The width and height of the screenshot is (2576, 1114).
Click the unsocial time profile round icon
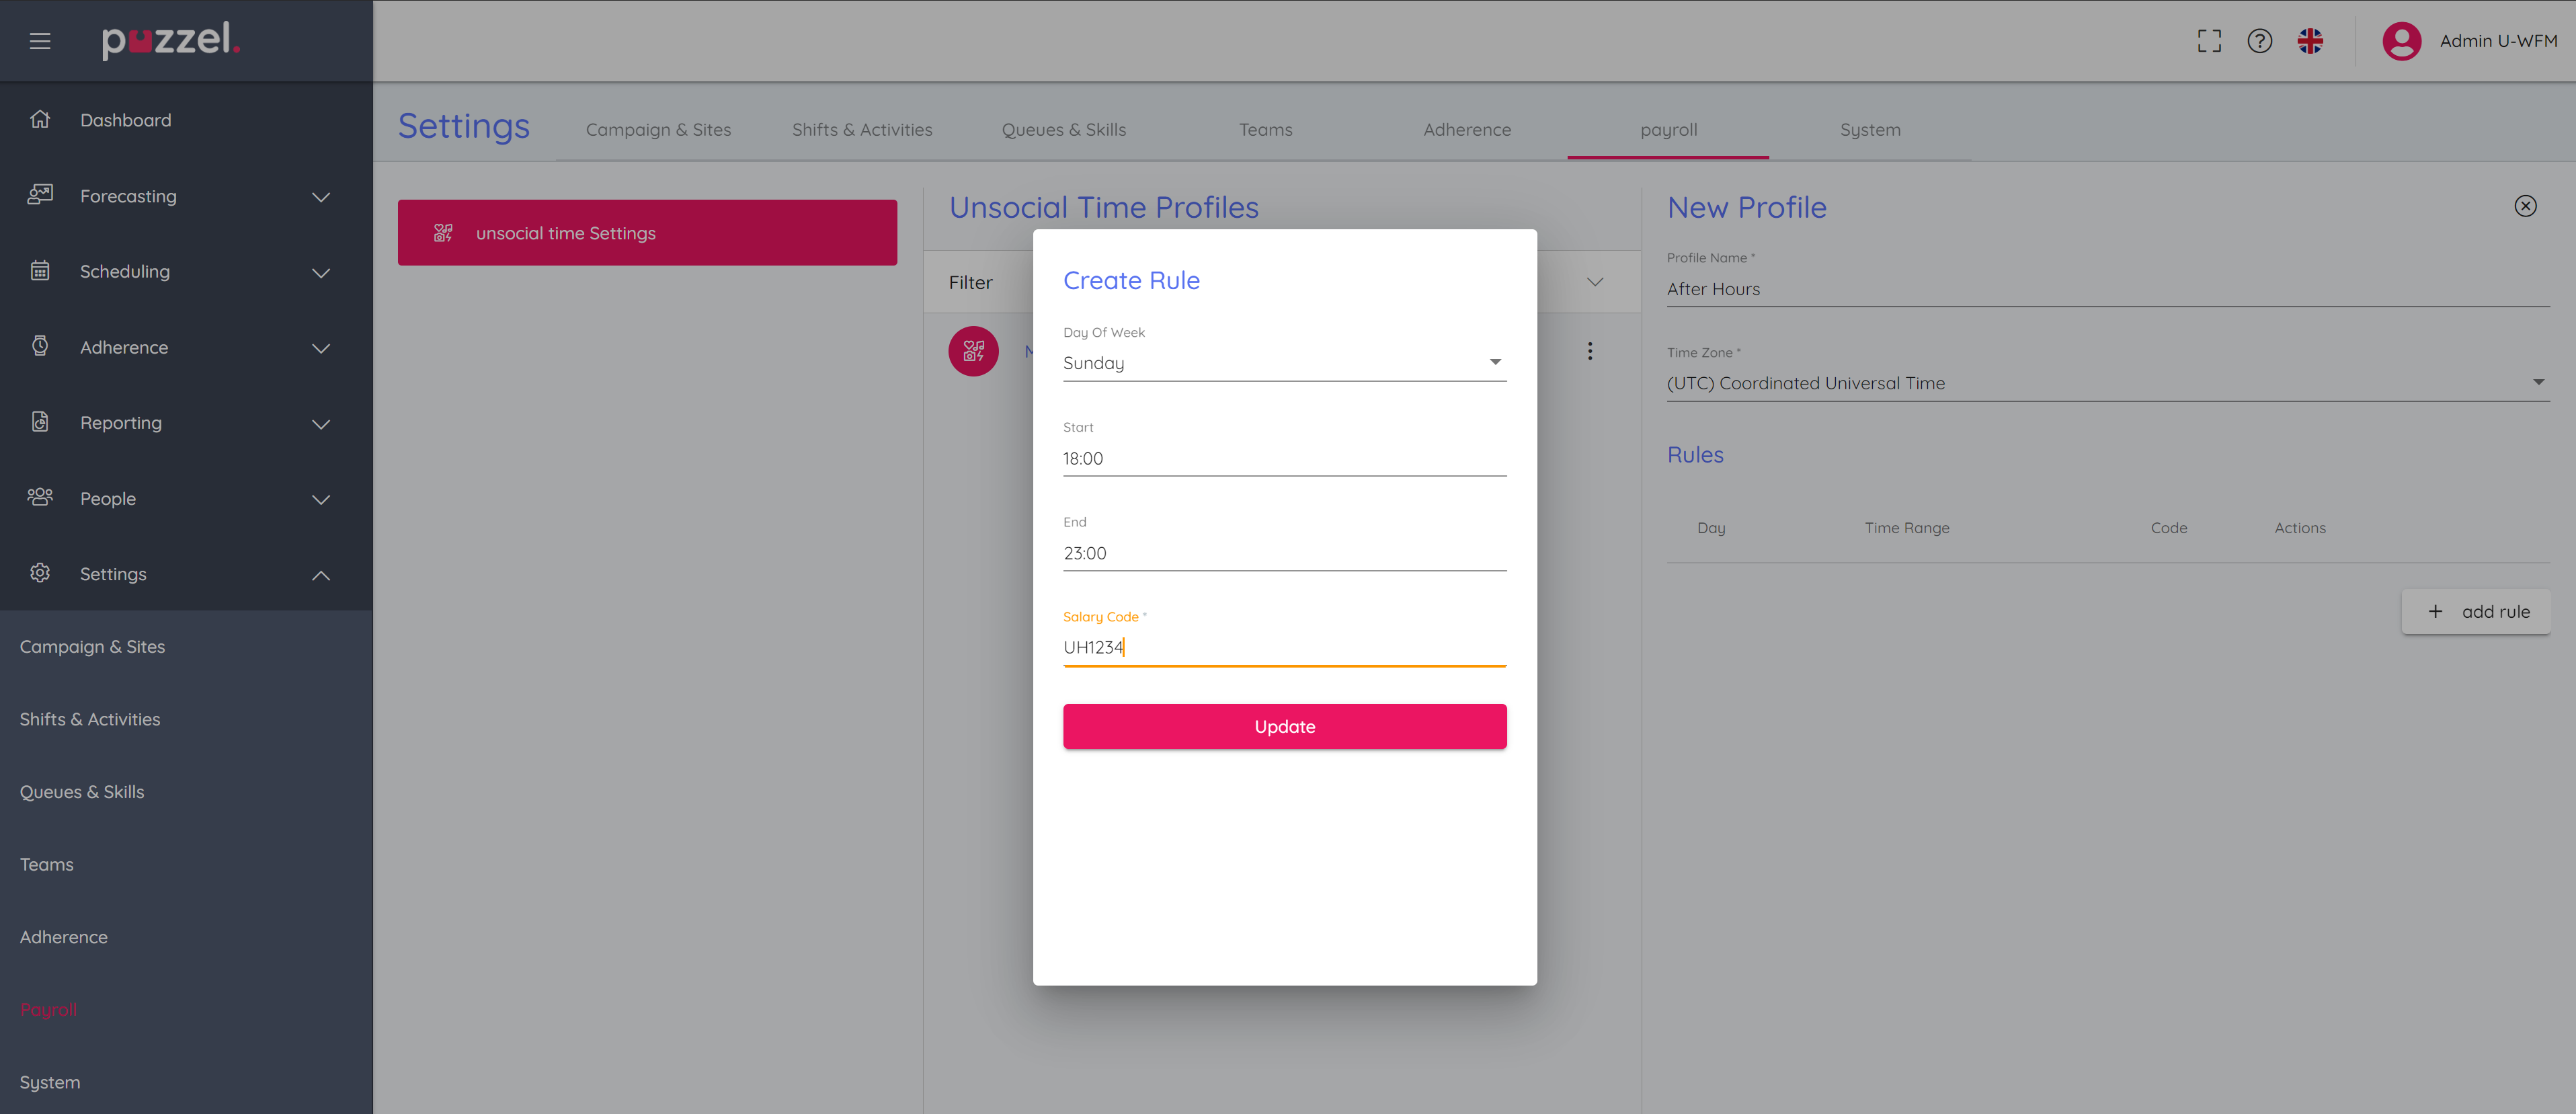pos(973,351)
